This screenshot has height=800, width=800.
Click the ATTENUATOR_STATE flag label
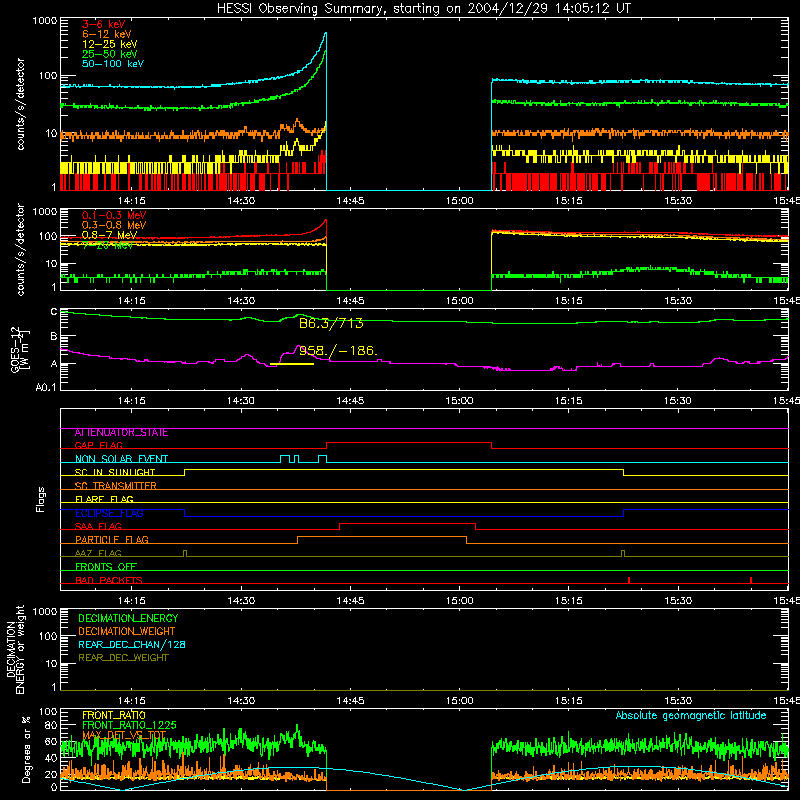[x=121, y=433]
